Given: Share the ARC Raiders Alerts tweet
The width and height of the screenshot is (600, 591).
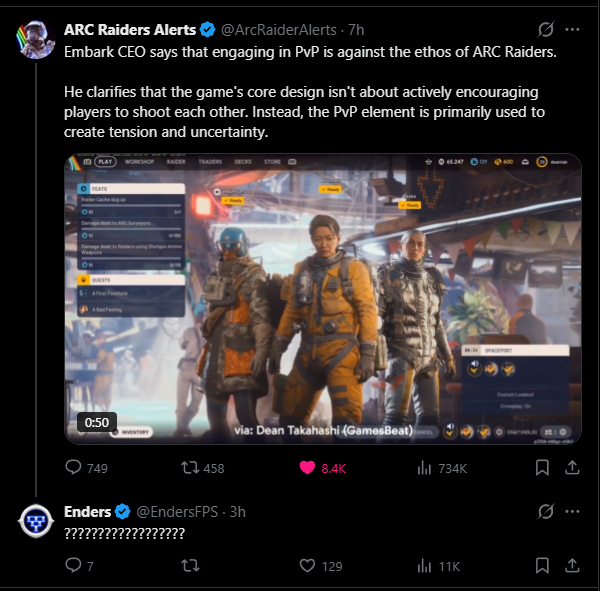Looking at the screenshot, I should [x=572, y=468].
